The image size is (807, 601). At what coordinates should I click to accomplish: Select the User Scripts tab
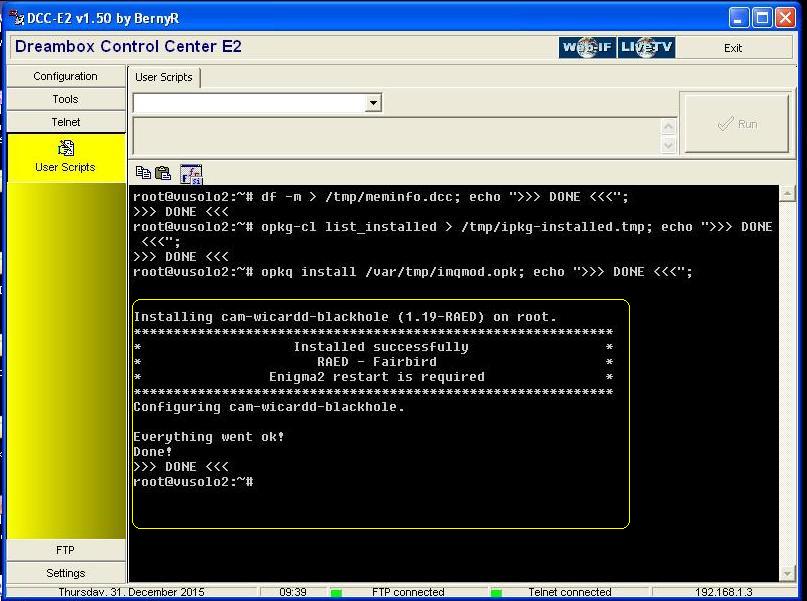coord(164,77)
